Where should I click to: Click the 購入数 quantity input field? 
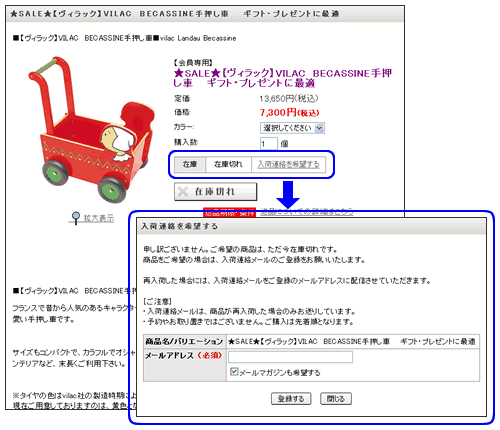pyautogui.click(x=269, y=144)
